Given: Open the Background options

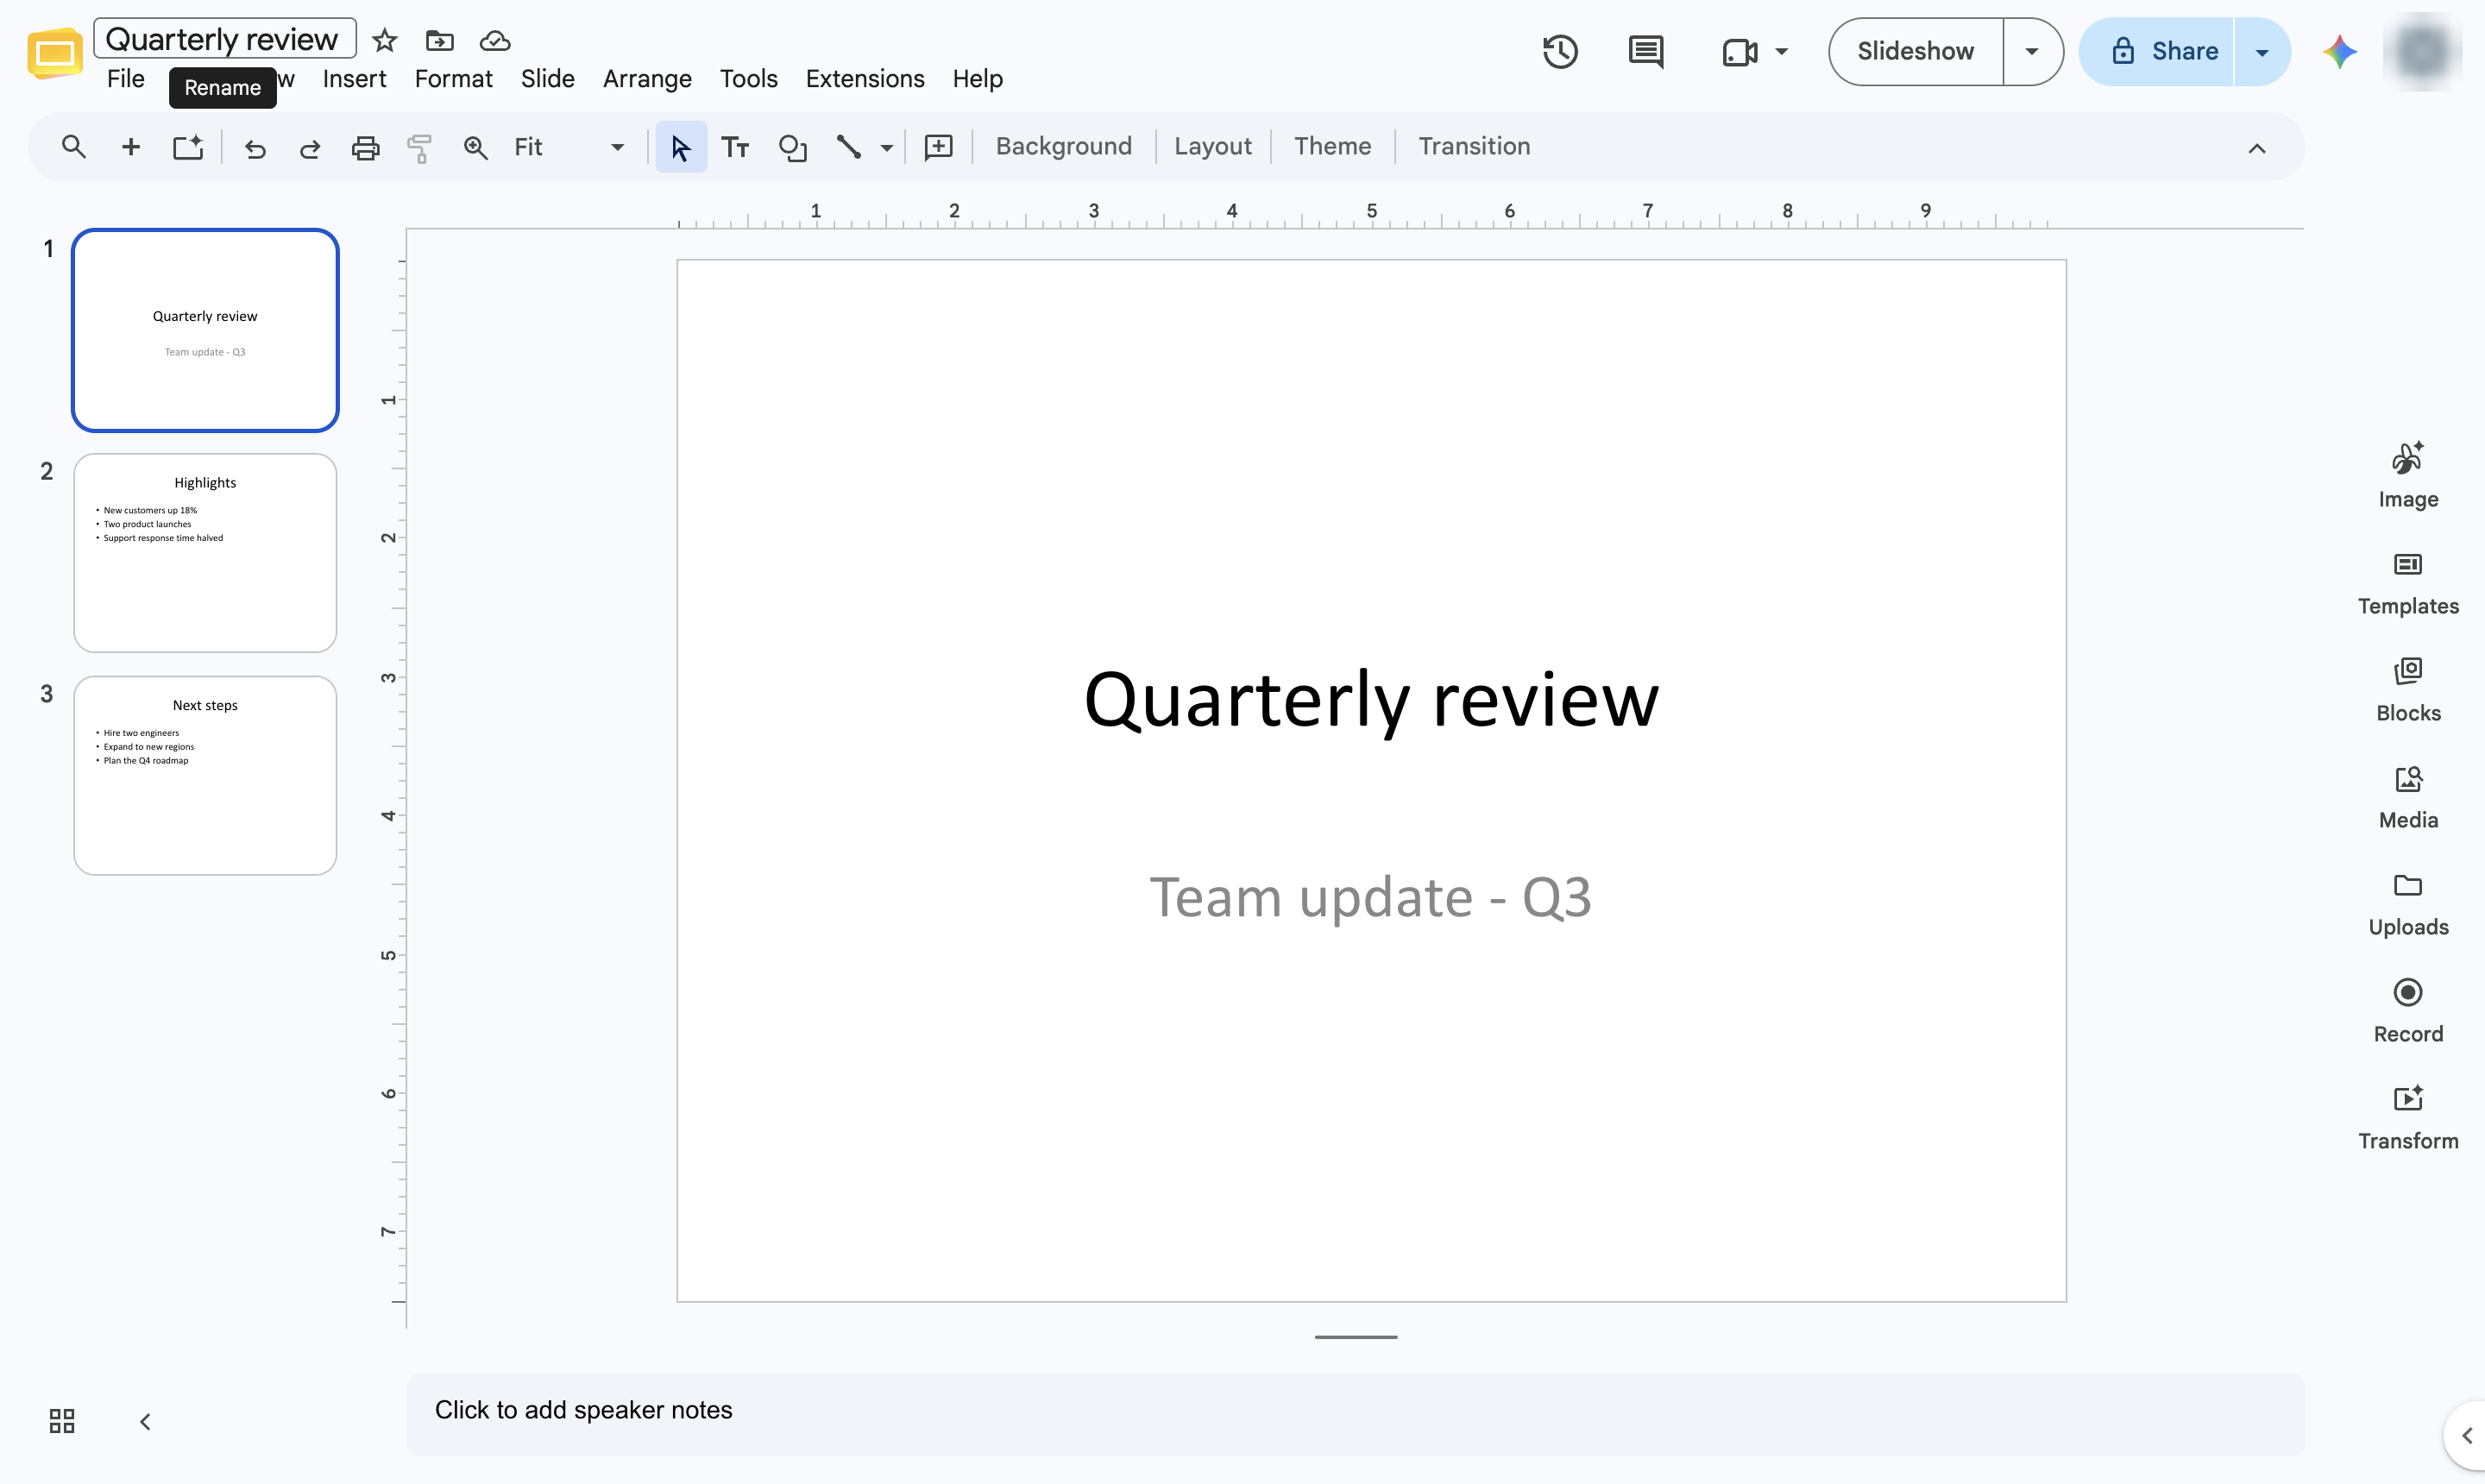Looking at the screenshot, I should click(1064, 147).
